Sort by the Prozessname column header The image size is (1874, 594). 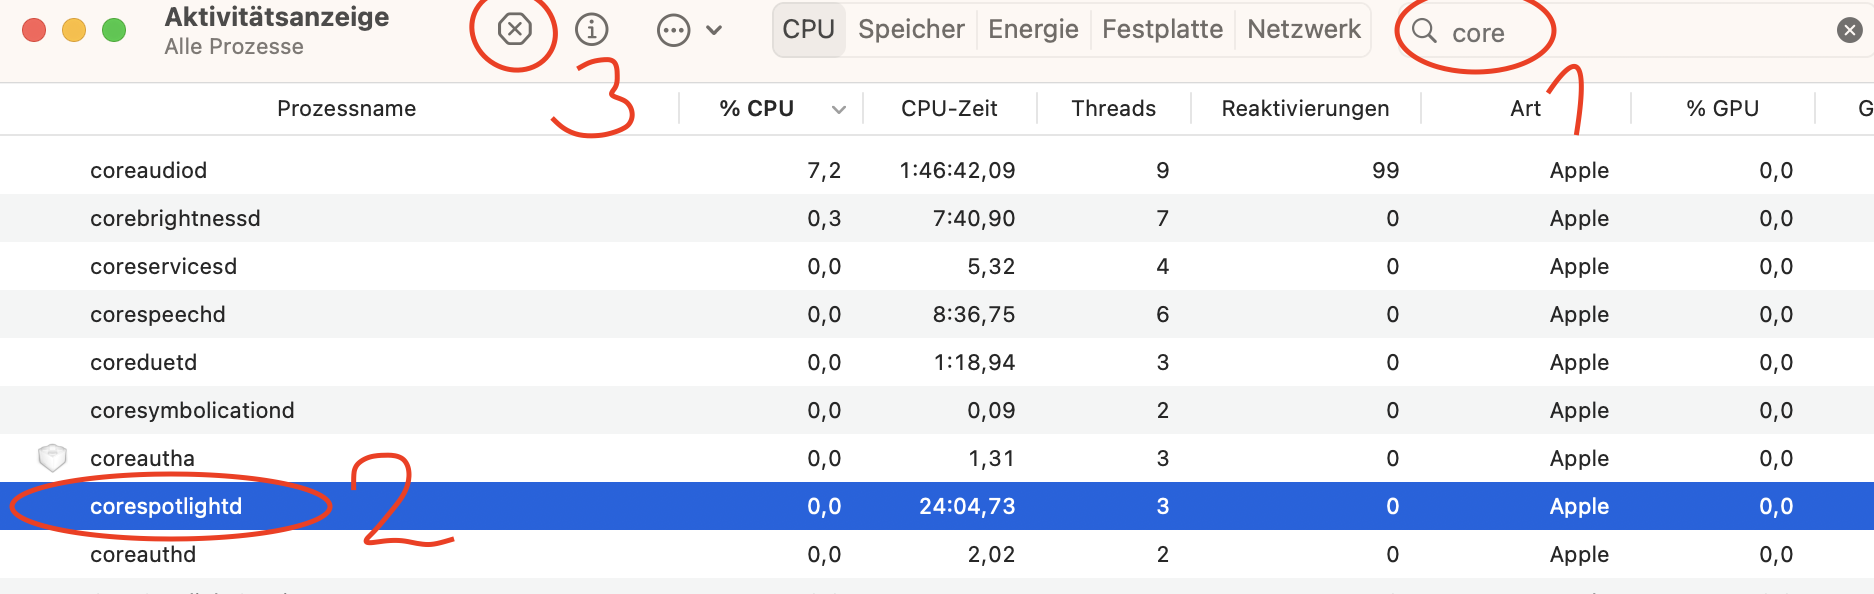coord(346,109)
